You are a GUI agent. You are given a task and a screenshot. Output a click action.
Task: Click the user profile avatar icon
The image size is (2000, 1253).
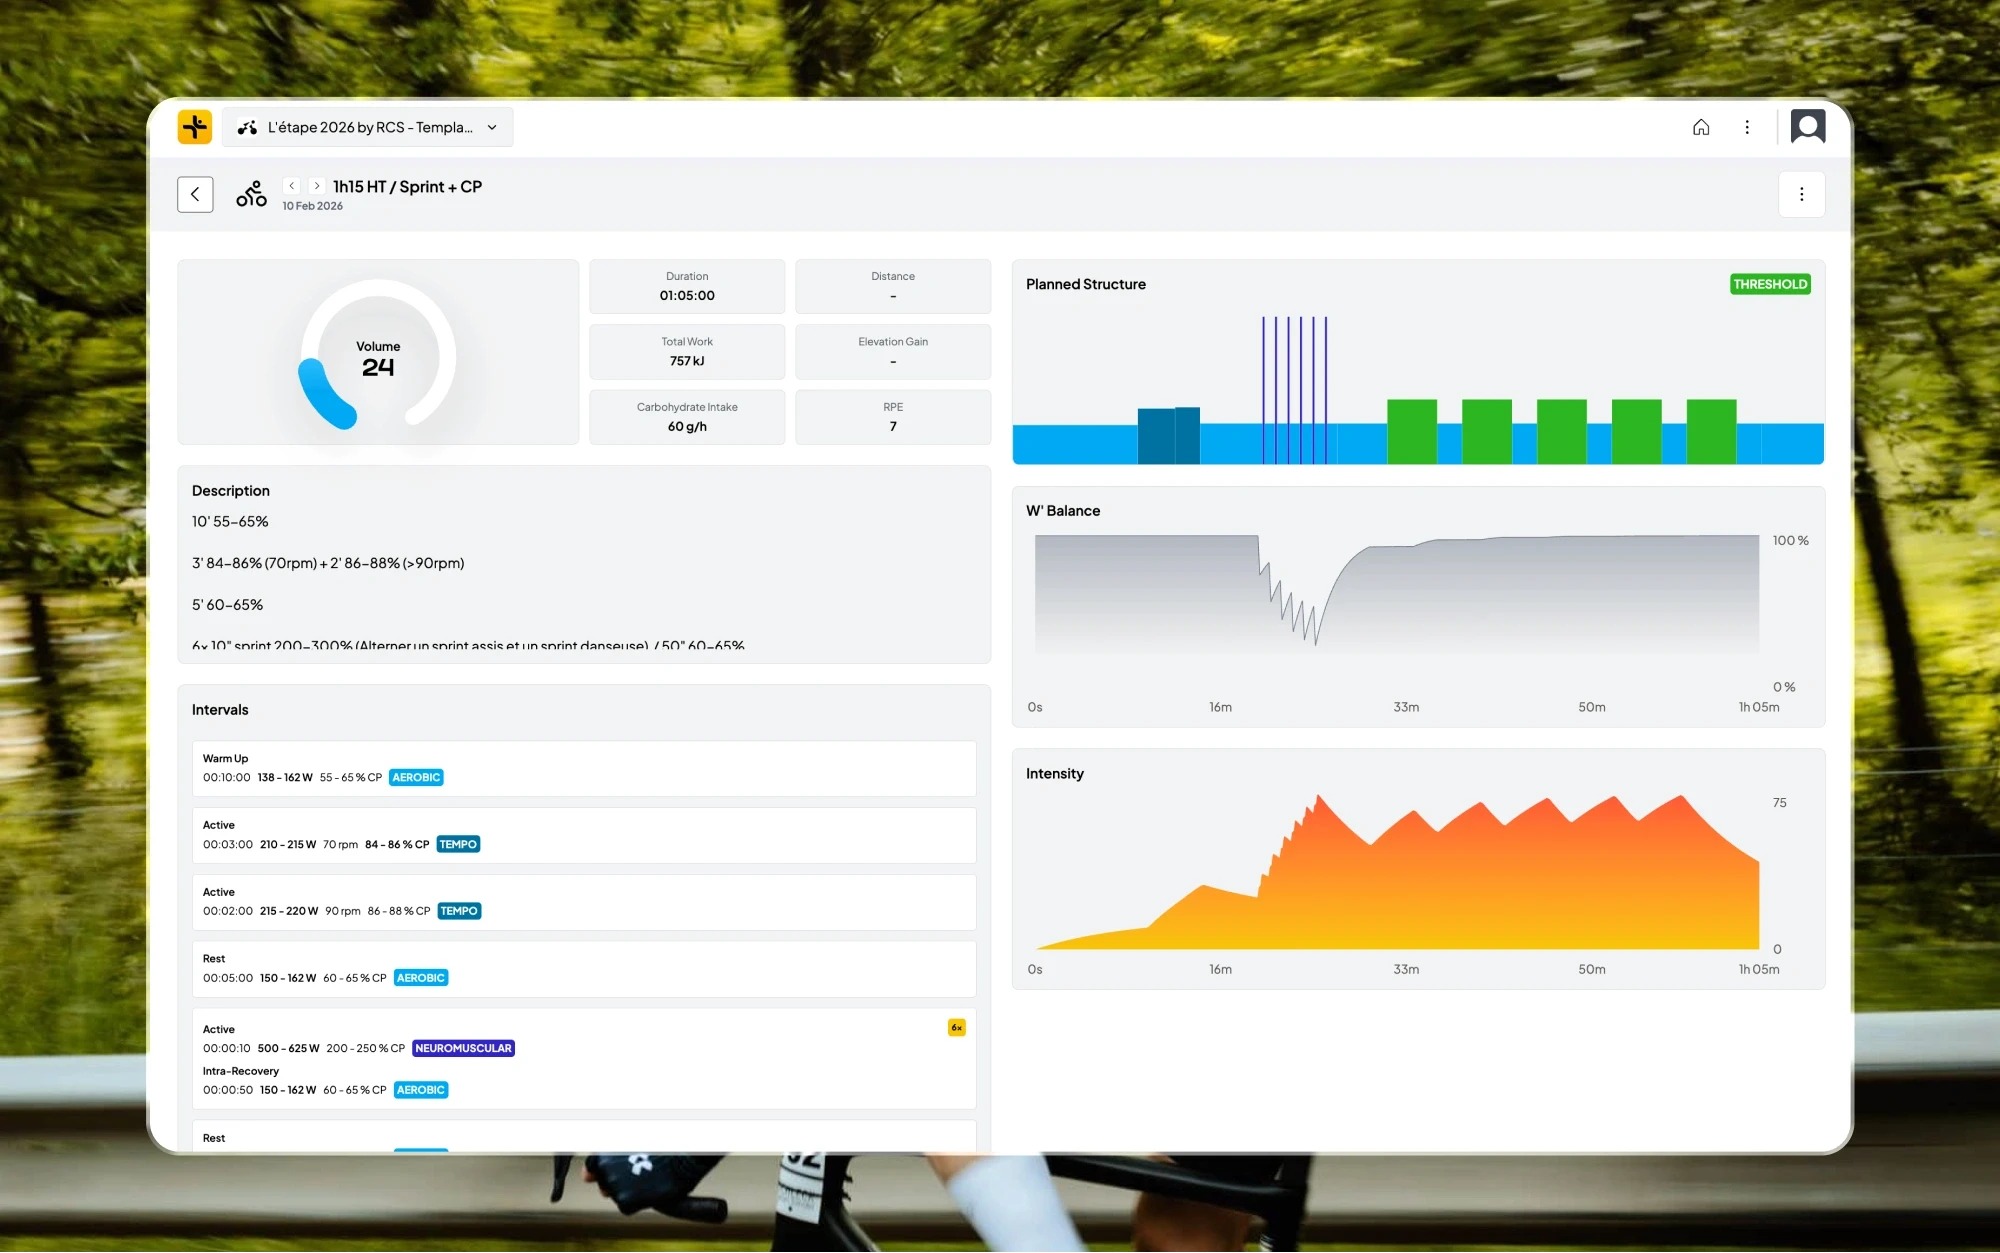1807,127
